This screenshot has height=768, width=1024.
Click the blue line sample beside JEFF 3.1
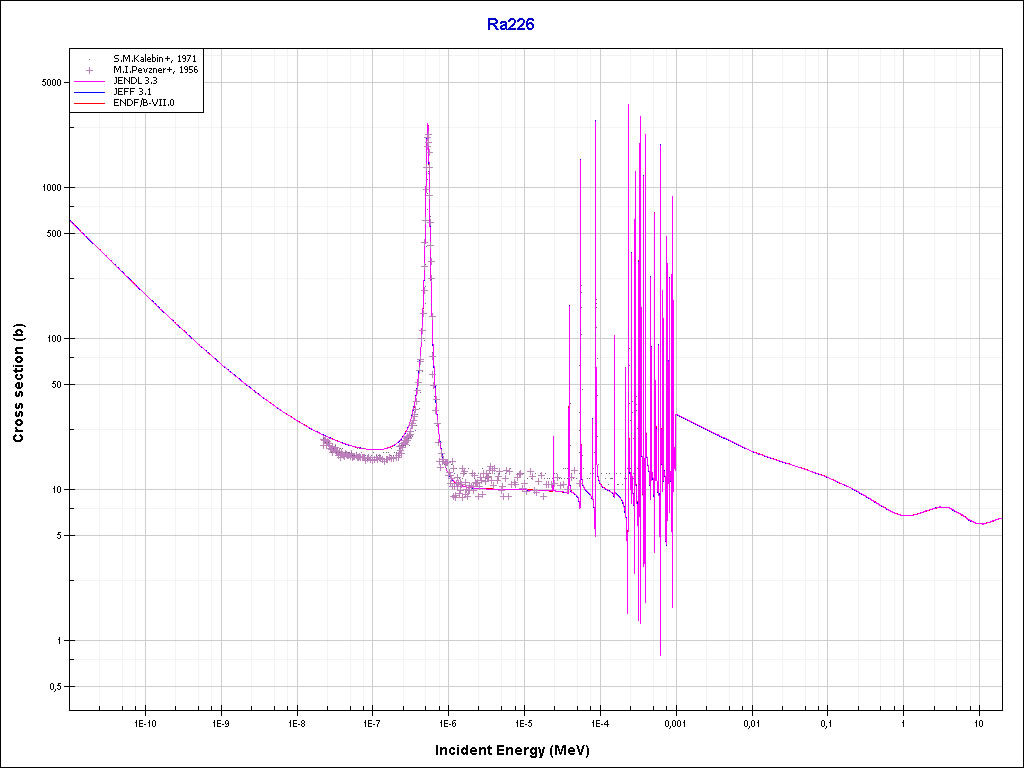pos(90,92)
